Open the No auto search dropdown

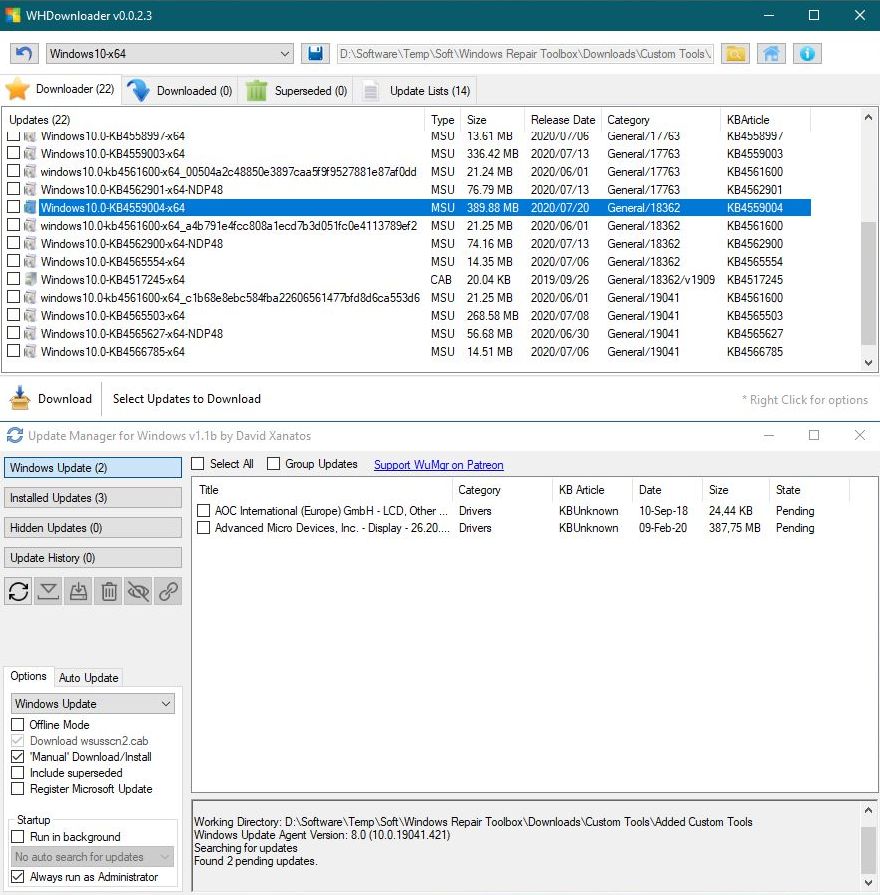point(92,857)
